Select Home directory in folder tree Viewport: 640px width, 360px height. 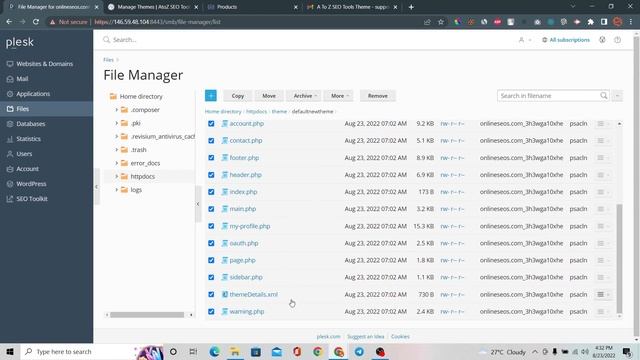(141, 96)
